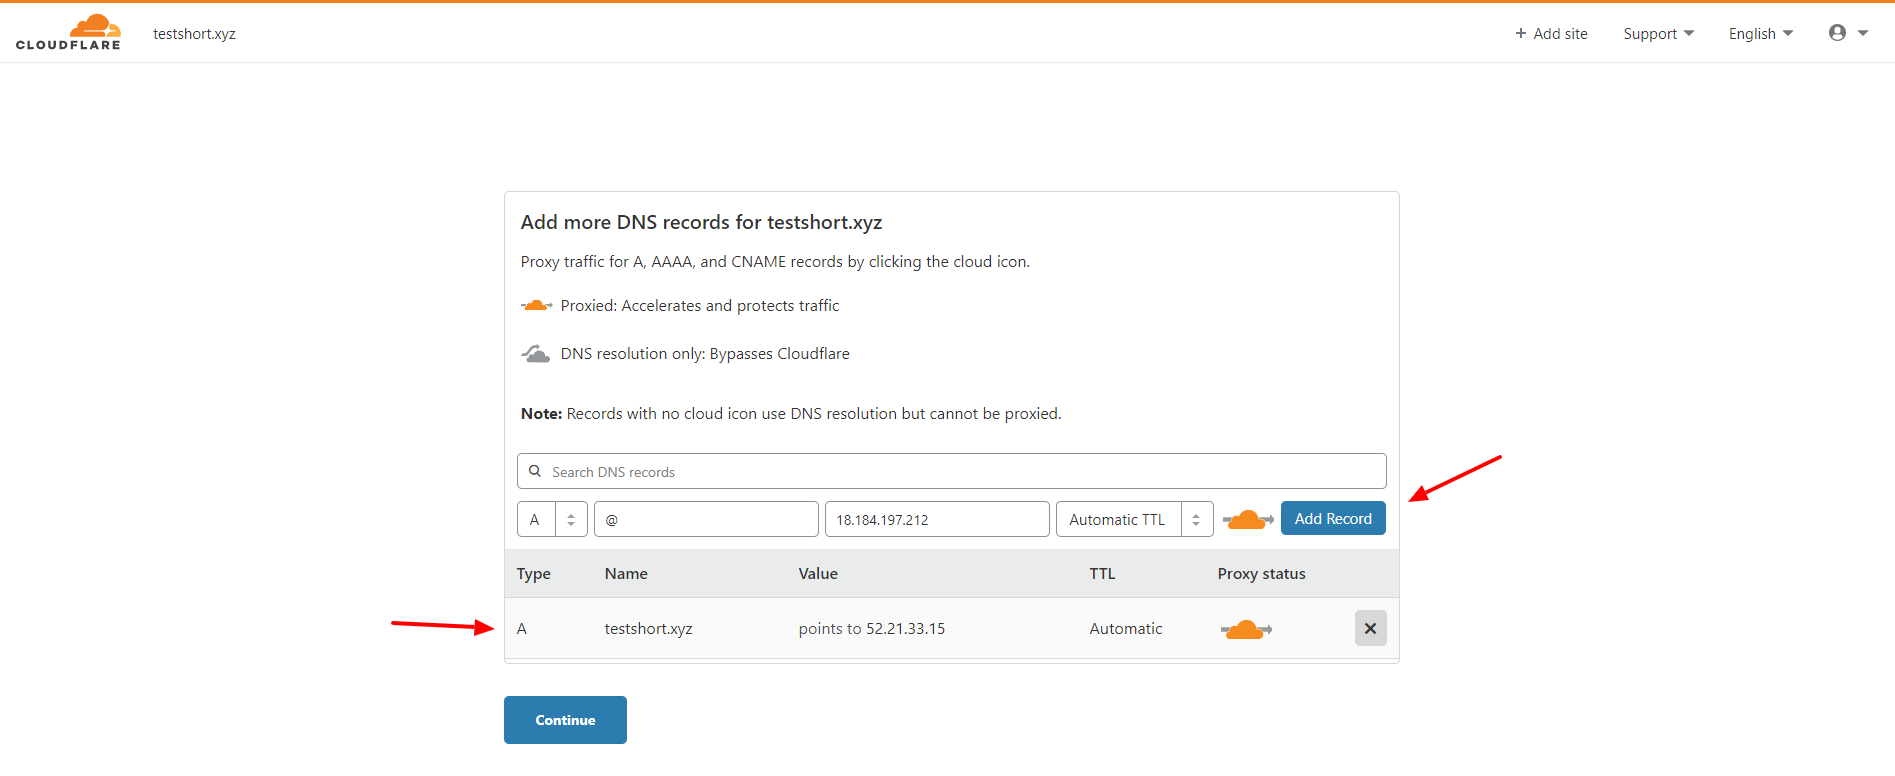Click the Value column header
1895x776 pixels.
click(x=818, y=574)
